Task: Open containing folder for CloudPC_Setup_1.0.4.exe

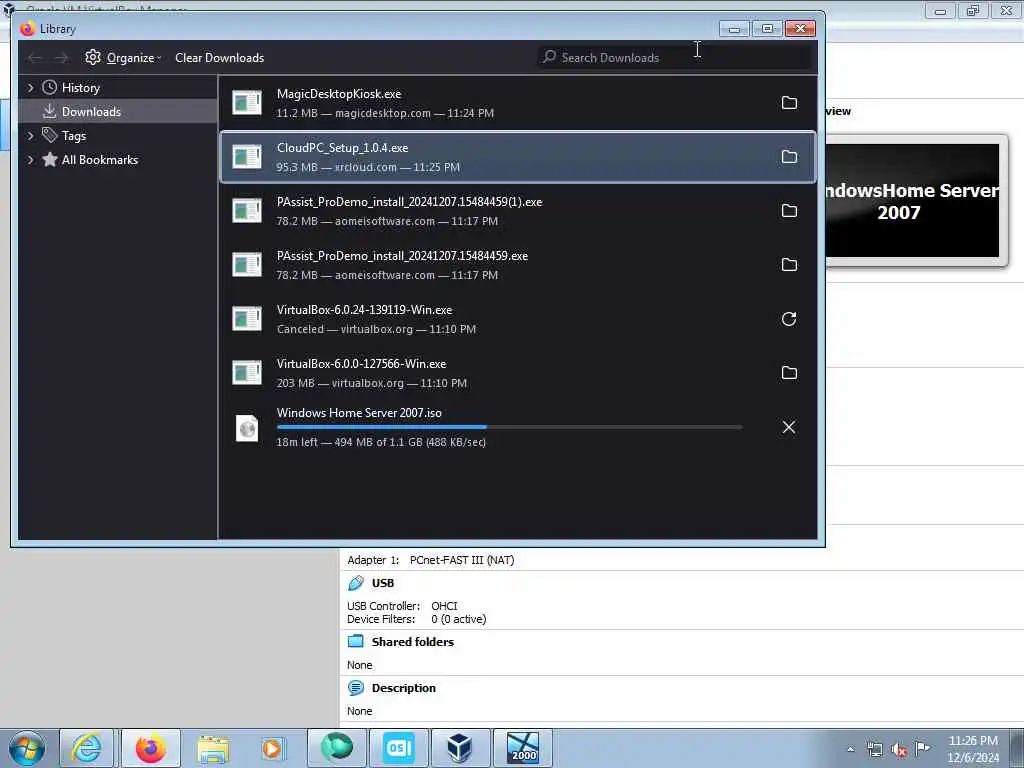Action: pos(789,157)
